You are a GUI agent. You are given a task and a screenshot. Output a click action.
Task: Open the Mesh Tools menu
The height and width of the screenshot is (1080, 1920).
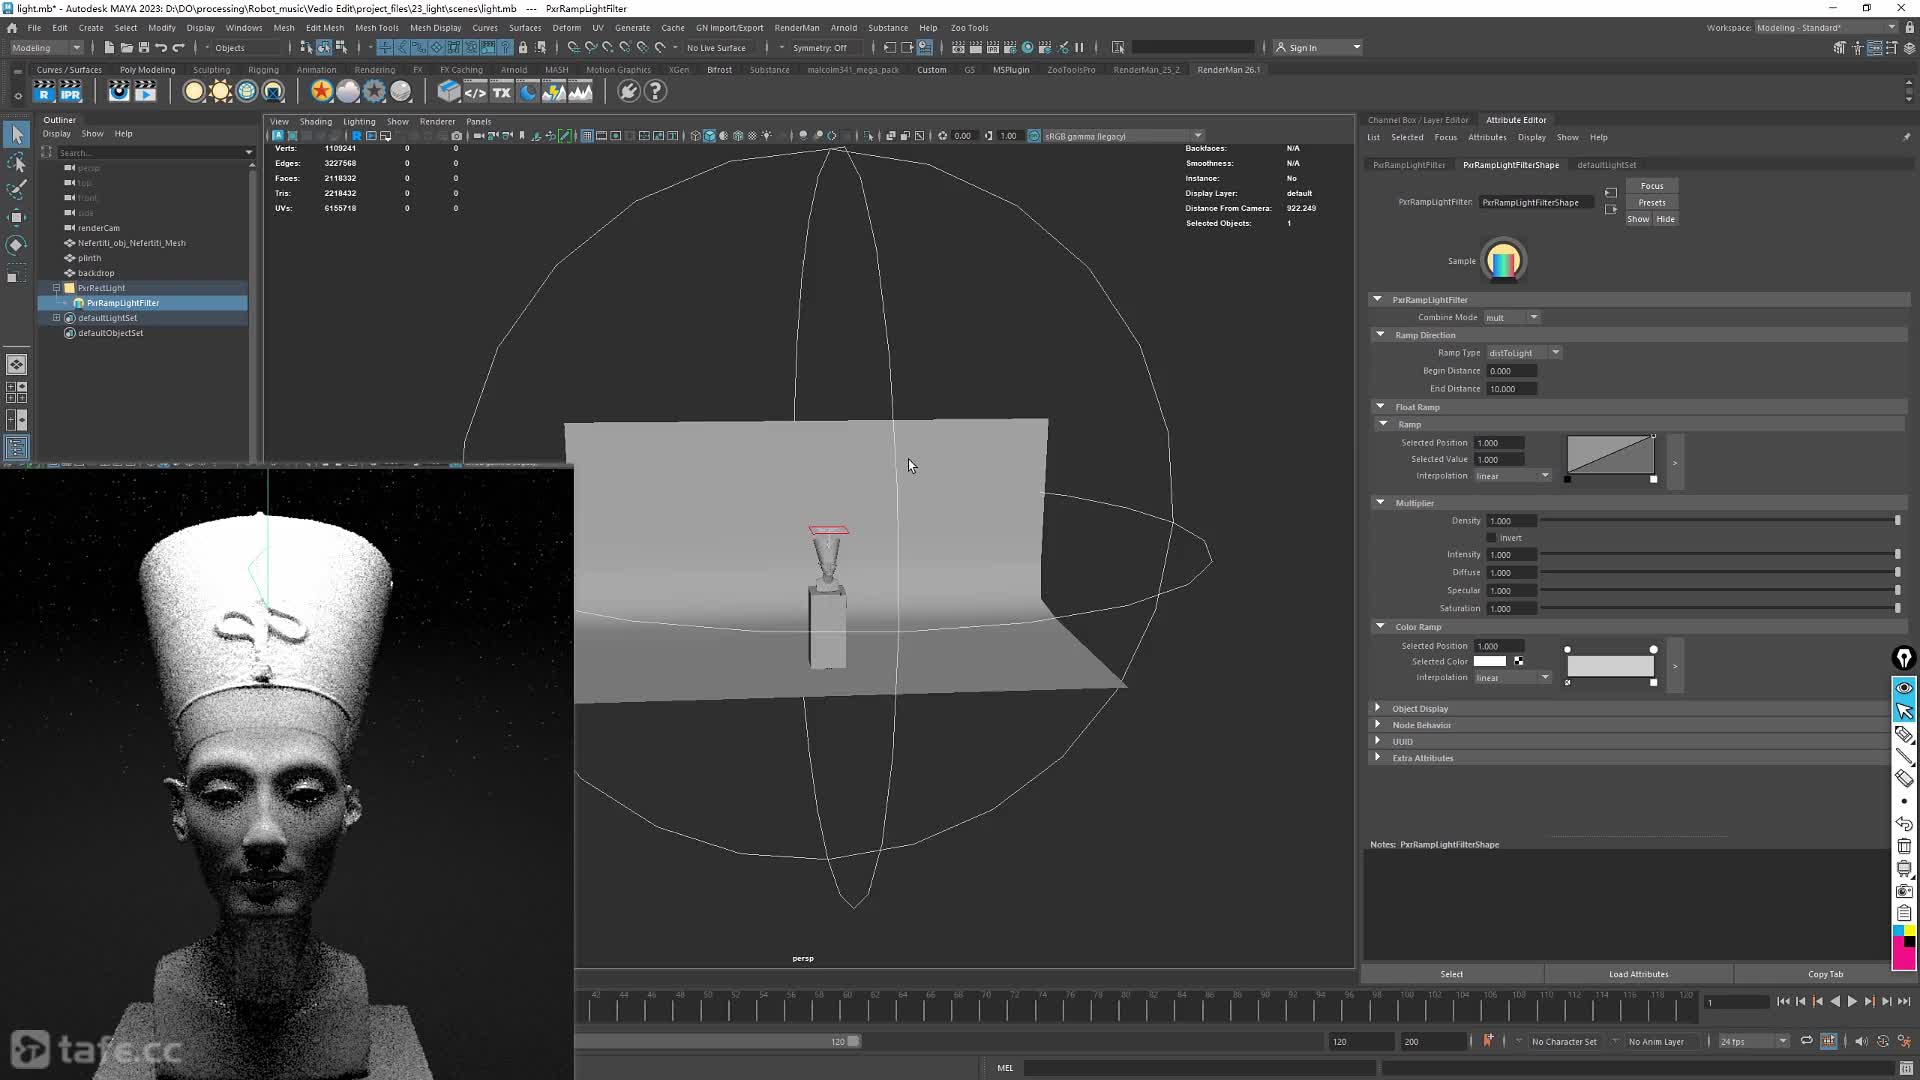[376, 28]
